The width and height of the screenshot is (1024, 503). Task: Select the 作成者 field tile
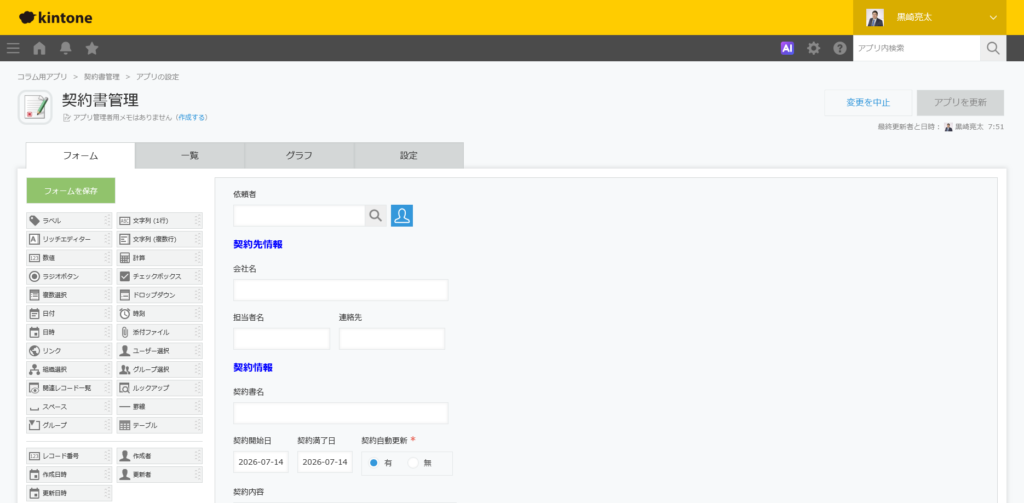[x=159, y=455]
